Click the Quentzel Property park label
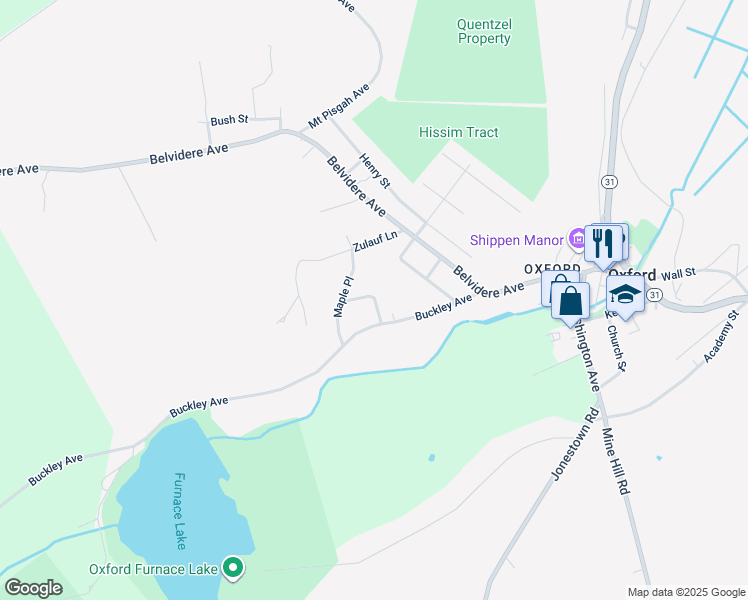748x600 pixels. click(x=484, y=31)
